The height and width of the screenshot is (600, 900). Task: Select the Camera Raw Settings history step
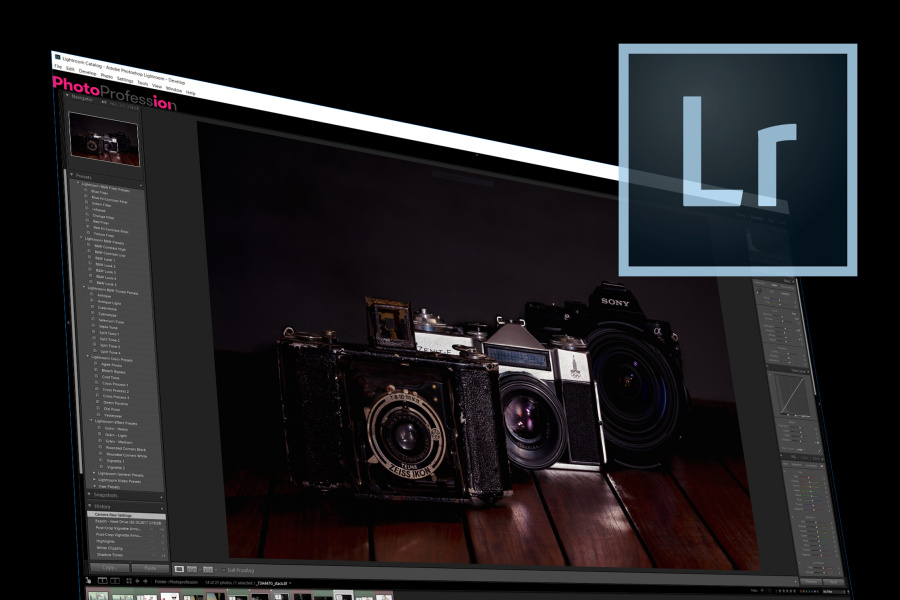(x=127, y=515)
